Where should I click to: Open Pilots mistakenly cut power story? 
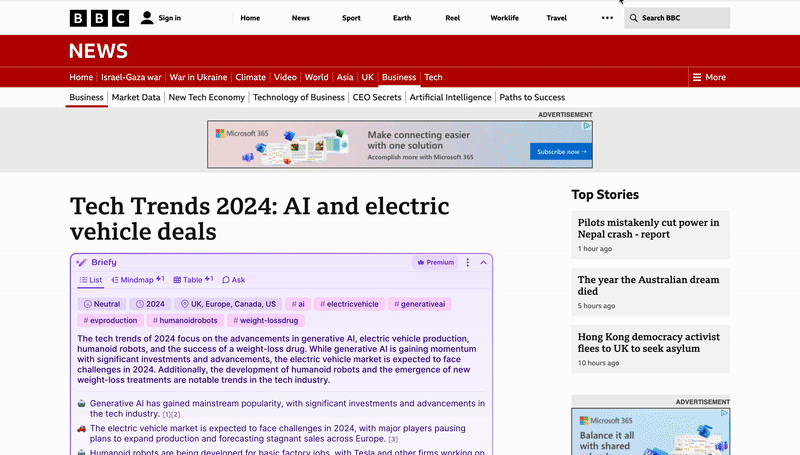click(x=648, y=229)
